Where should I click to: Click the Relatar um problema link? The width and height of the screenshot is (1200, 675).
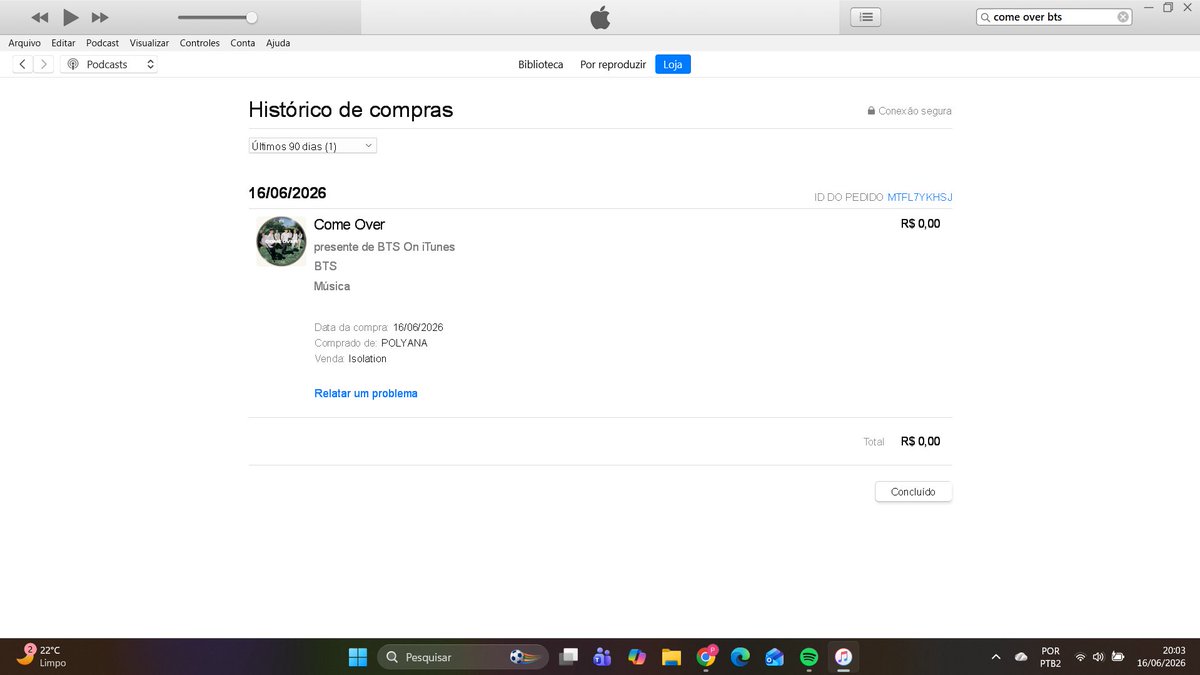coord(366,393)
